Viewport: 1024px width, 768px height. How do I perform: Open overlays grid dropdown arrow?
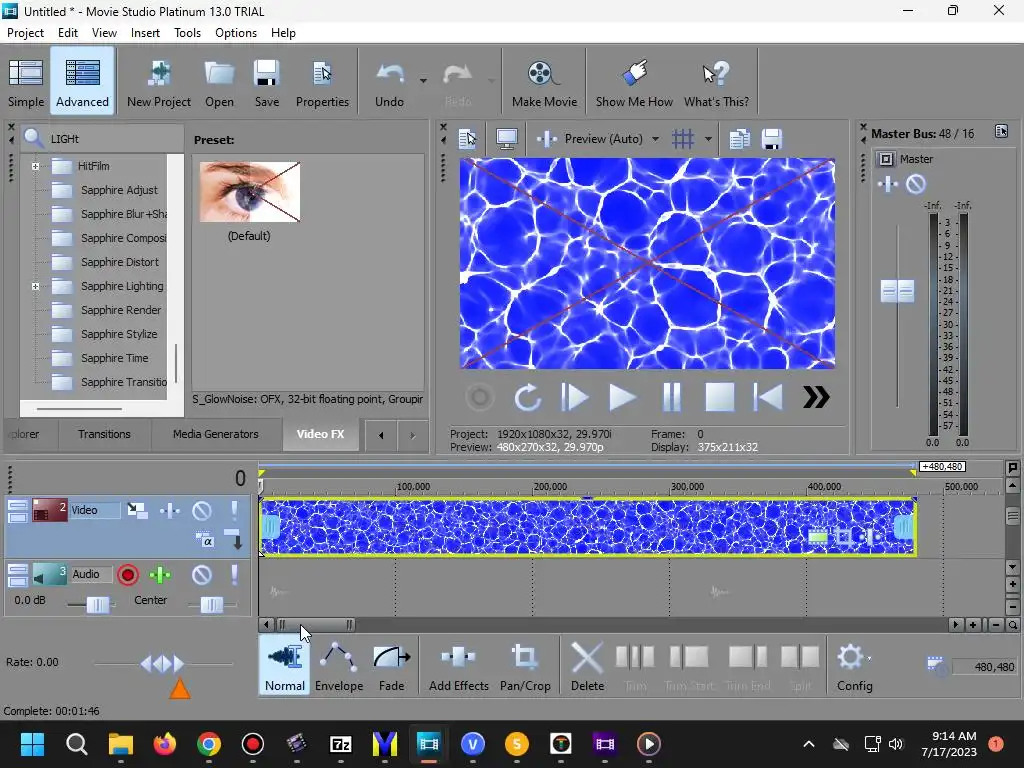708,139
